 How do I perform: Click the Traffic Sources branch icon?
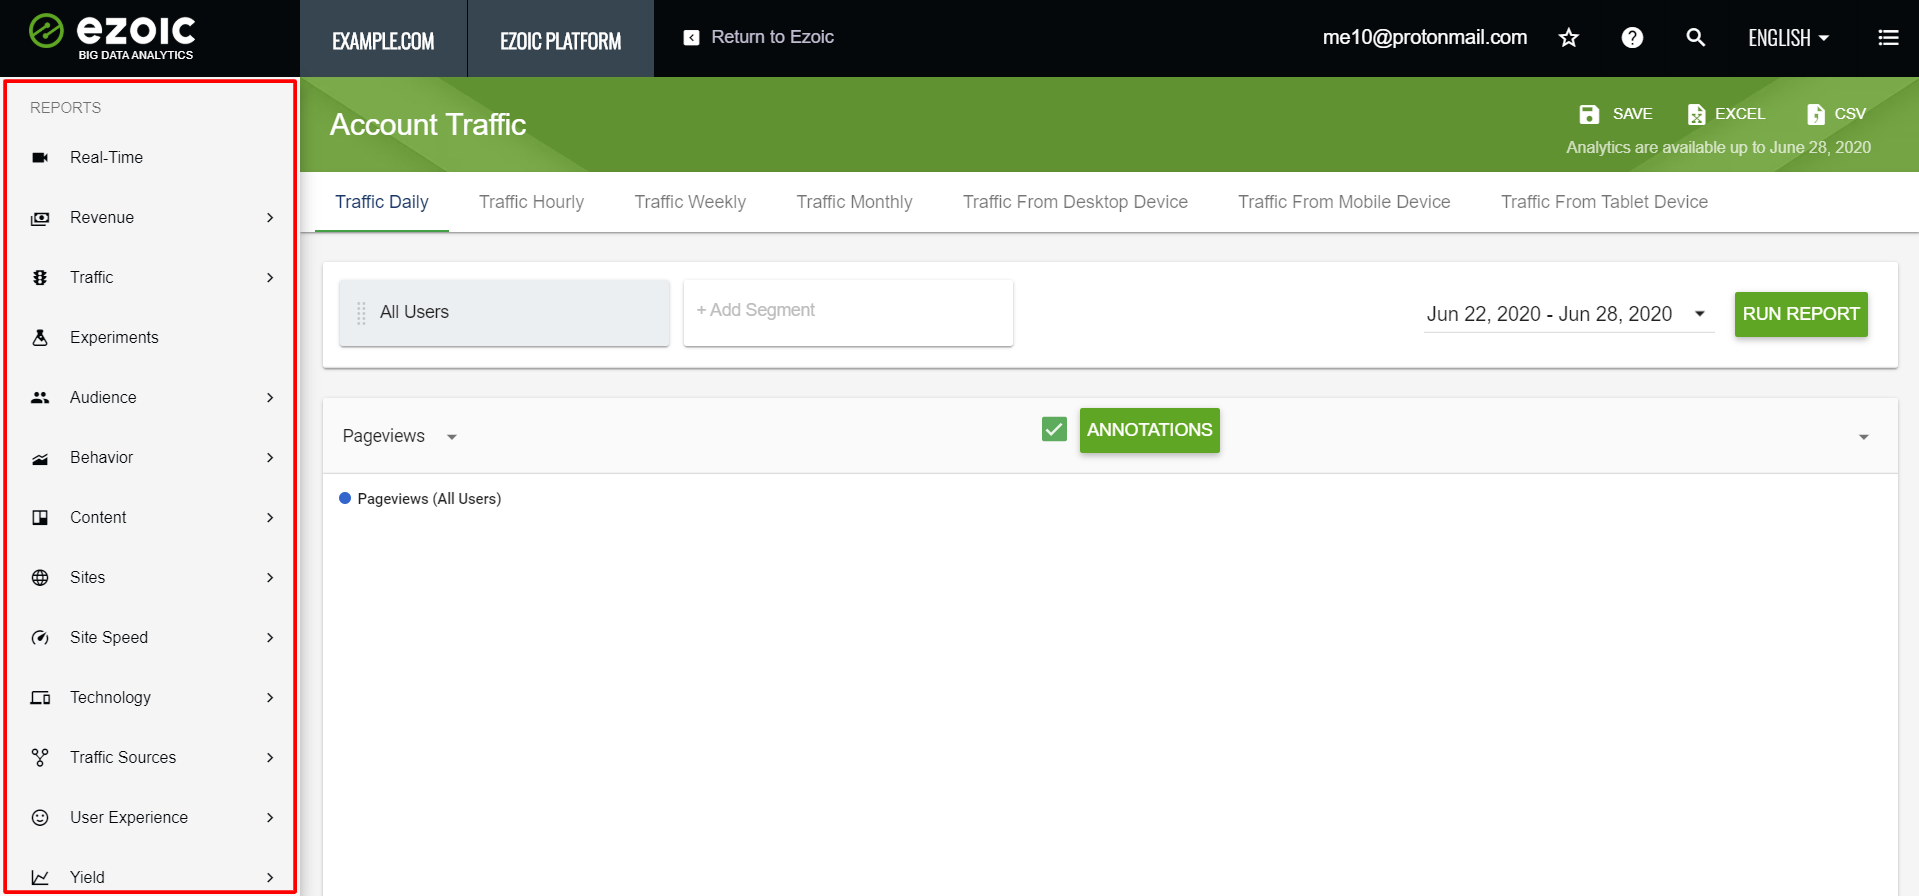40,758
